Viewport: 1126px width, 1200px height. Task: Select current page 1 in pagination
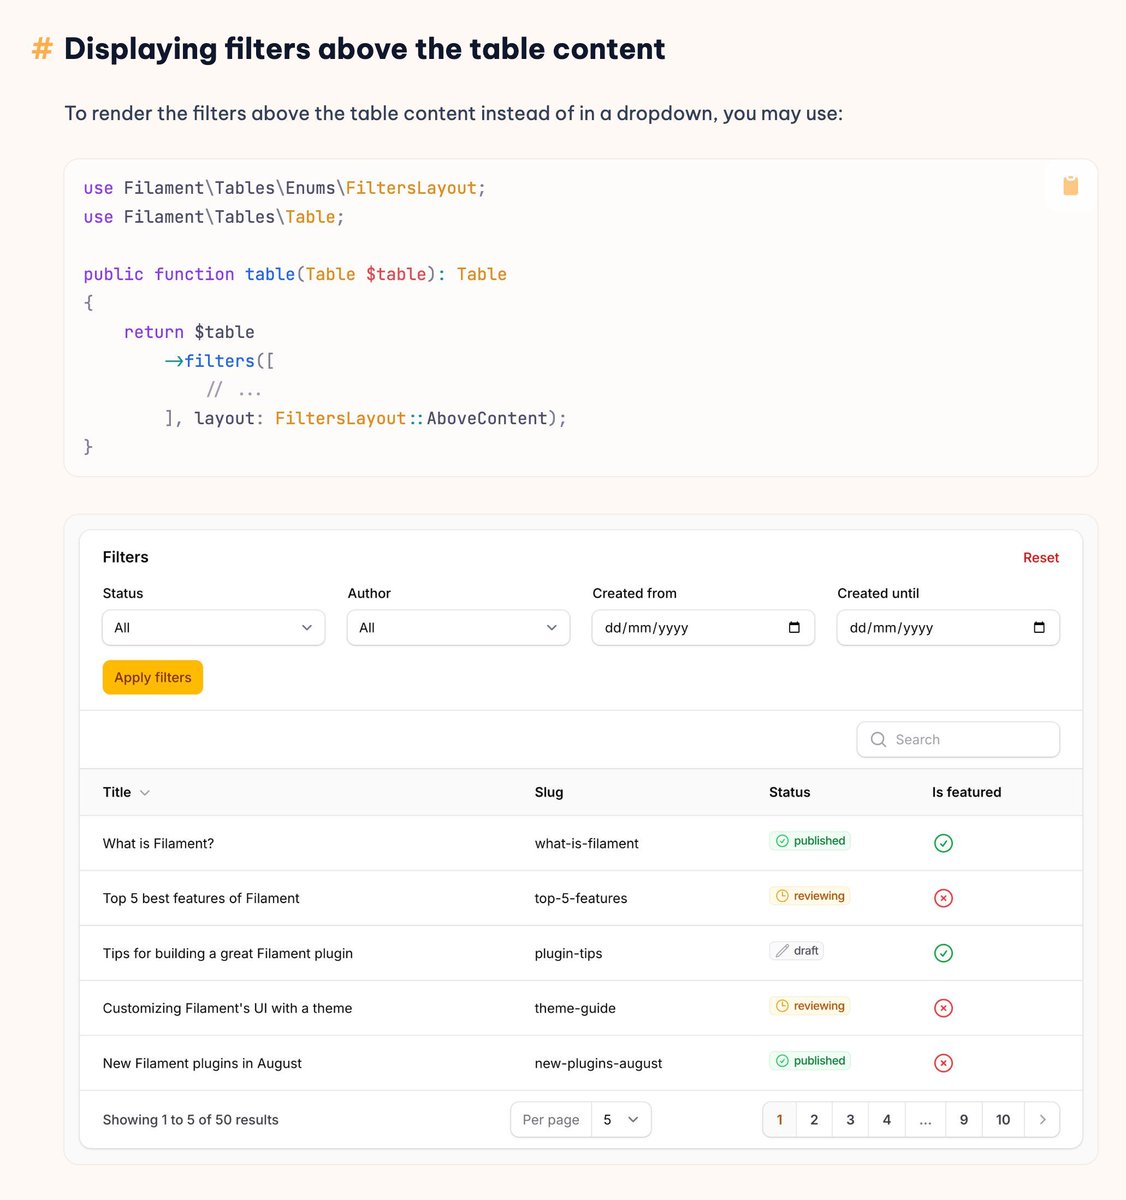(780, 1120)
